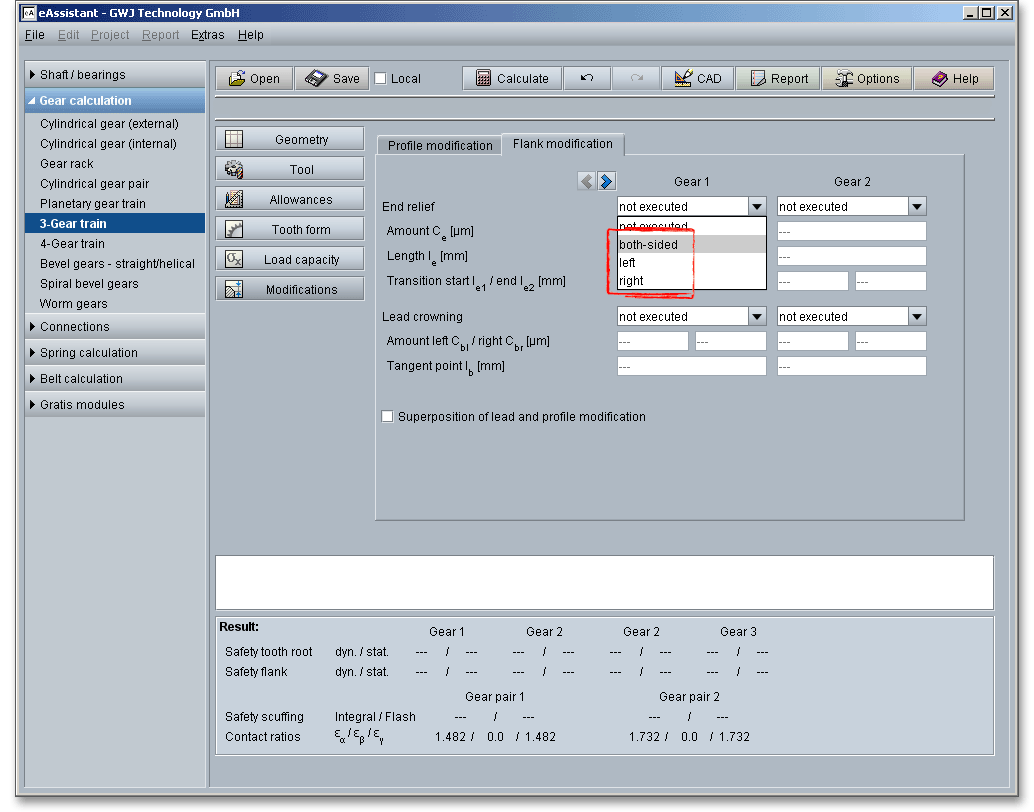Click the Report icon in toolbar

[x=758, y=79]
